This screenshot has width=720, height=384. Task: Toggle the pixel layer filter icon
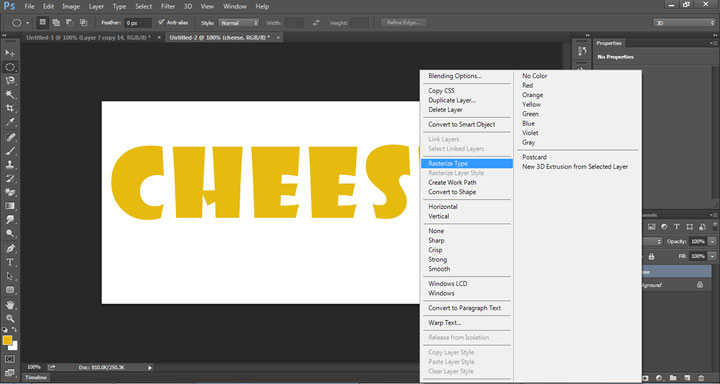(652, 226)
